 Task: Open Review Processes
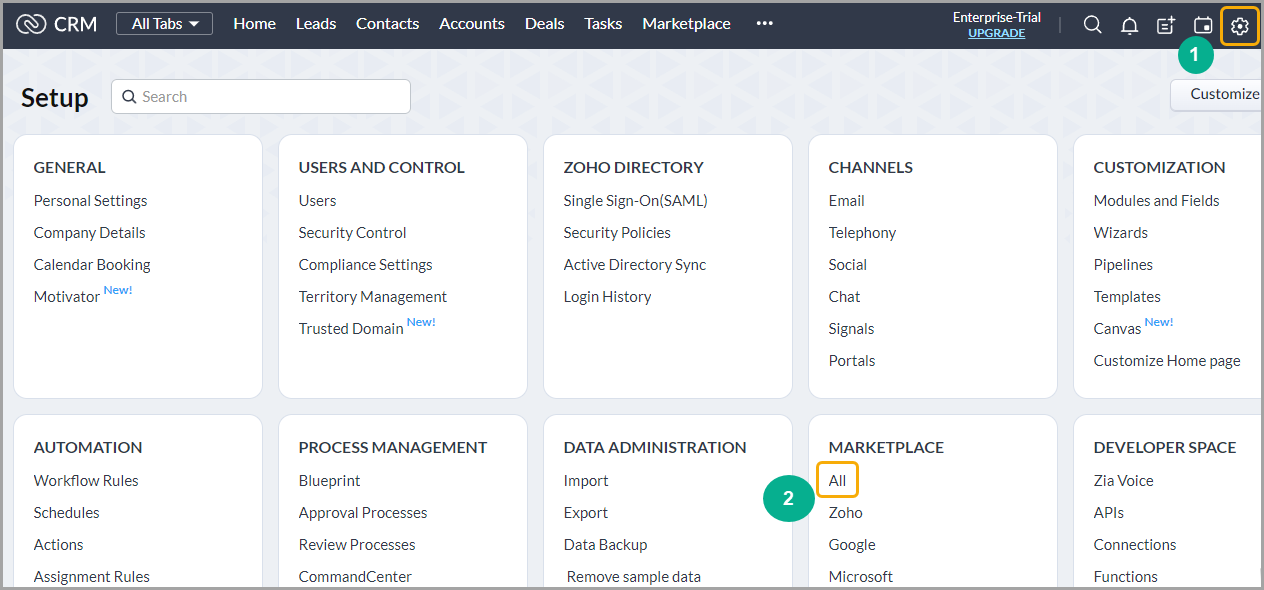tap(356, 545)
